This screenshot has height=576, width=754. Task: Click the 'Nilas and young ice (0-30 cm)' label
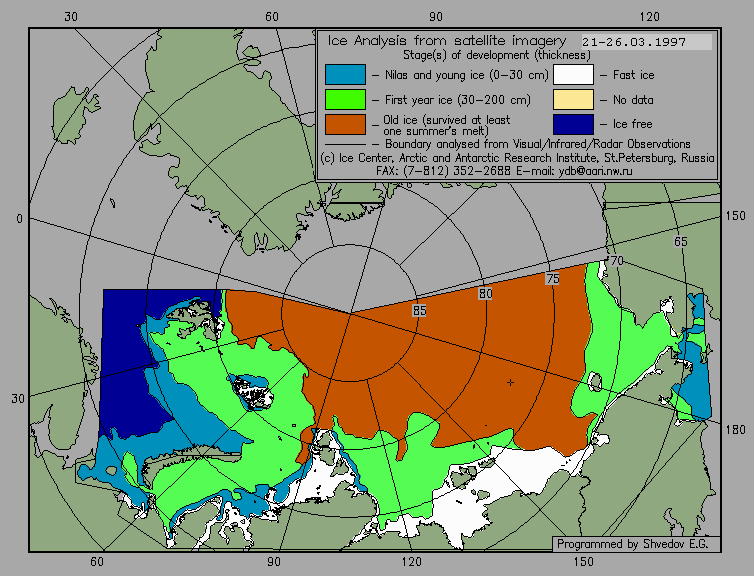coord(466,75)
